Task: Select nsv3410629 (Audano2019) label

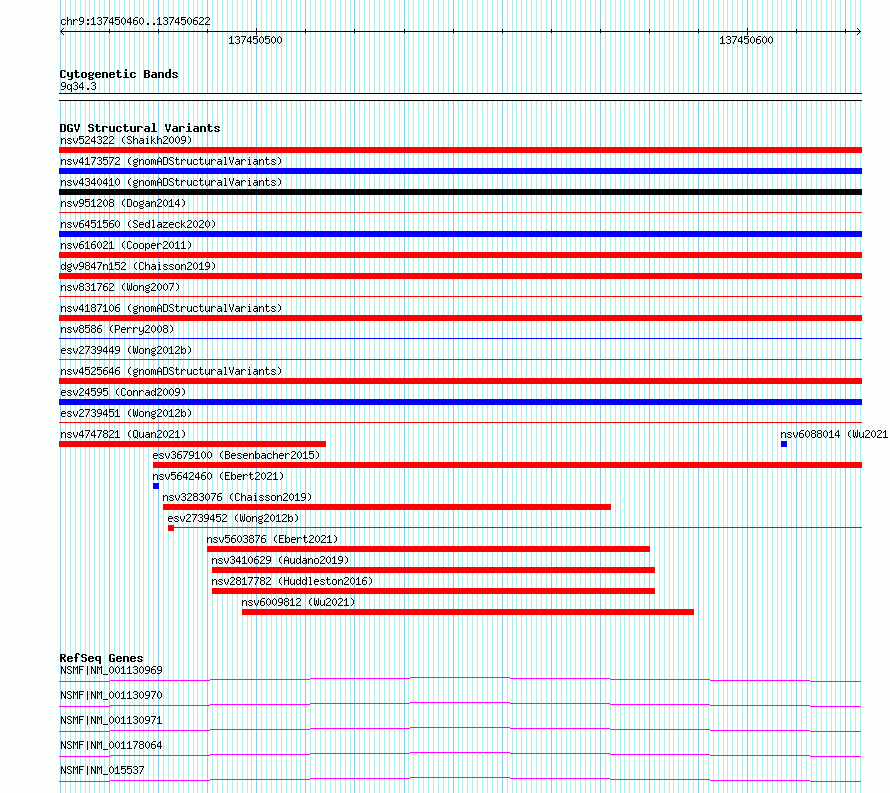Action: point(280,560)
